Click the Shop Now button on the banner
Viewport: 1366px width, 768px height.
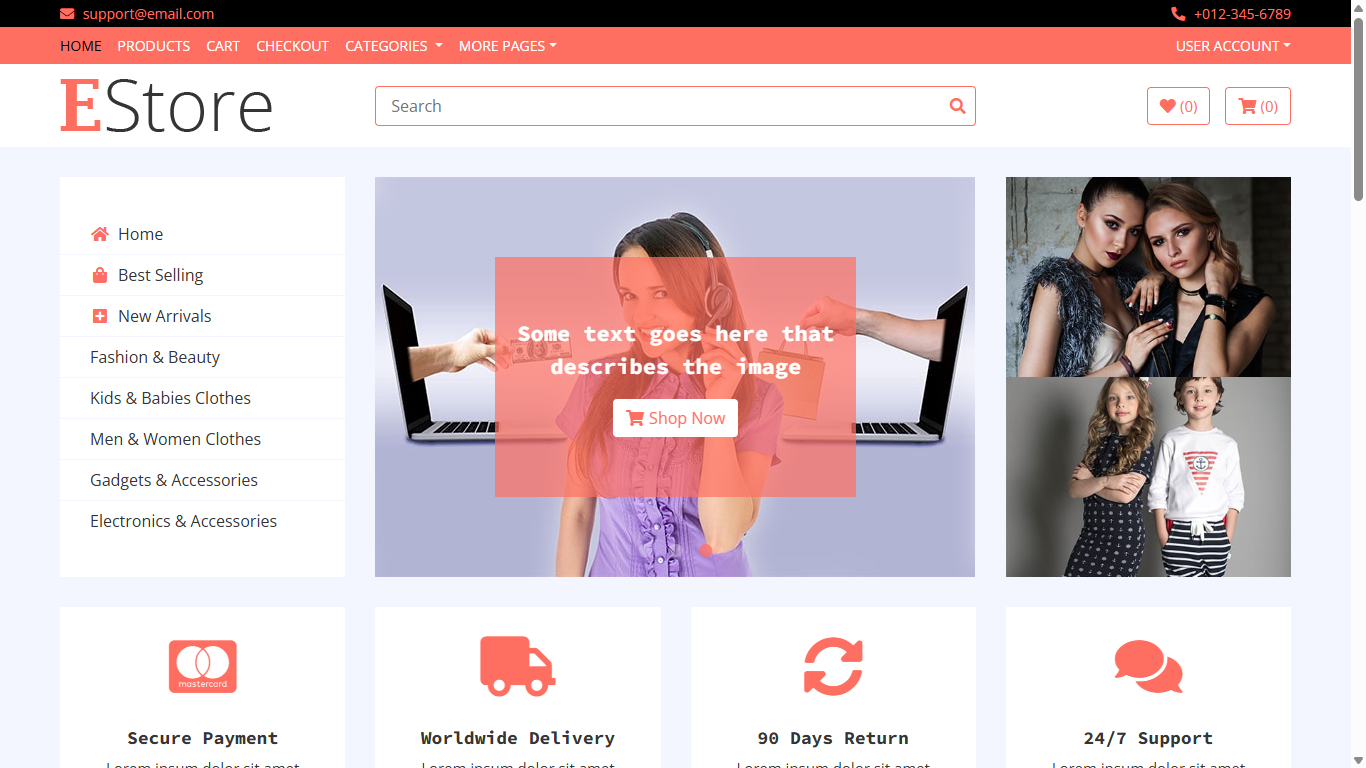(675, 417)
